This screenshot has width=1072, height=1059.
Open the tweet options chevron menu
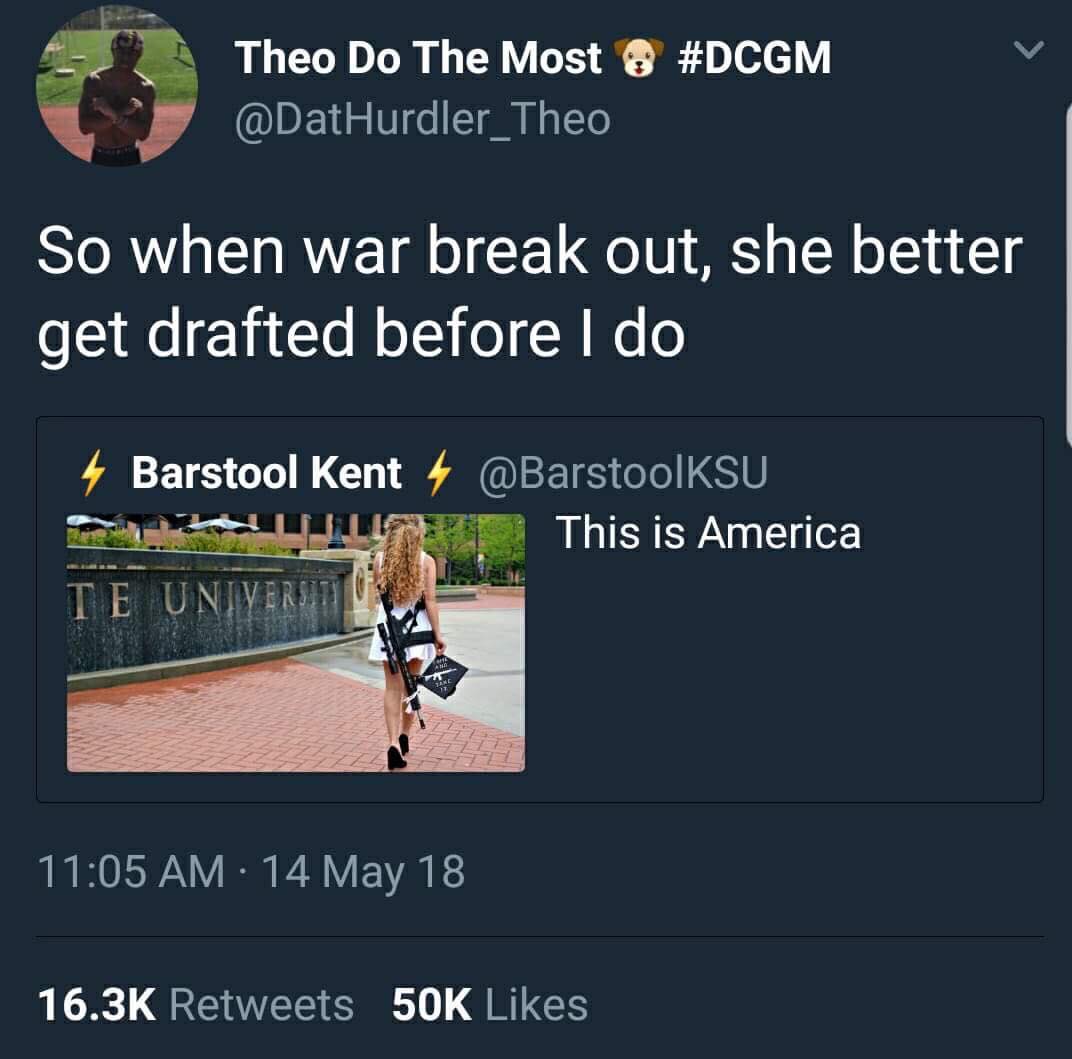pos(1028,50)
